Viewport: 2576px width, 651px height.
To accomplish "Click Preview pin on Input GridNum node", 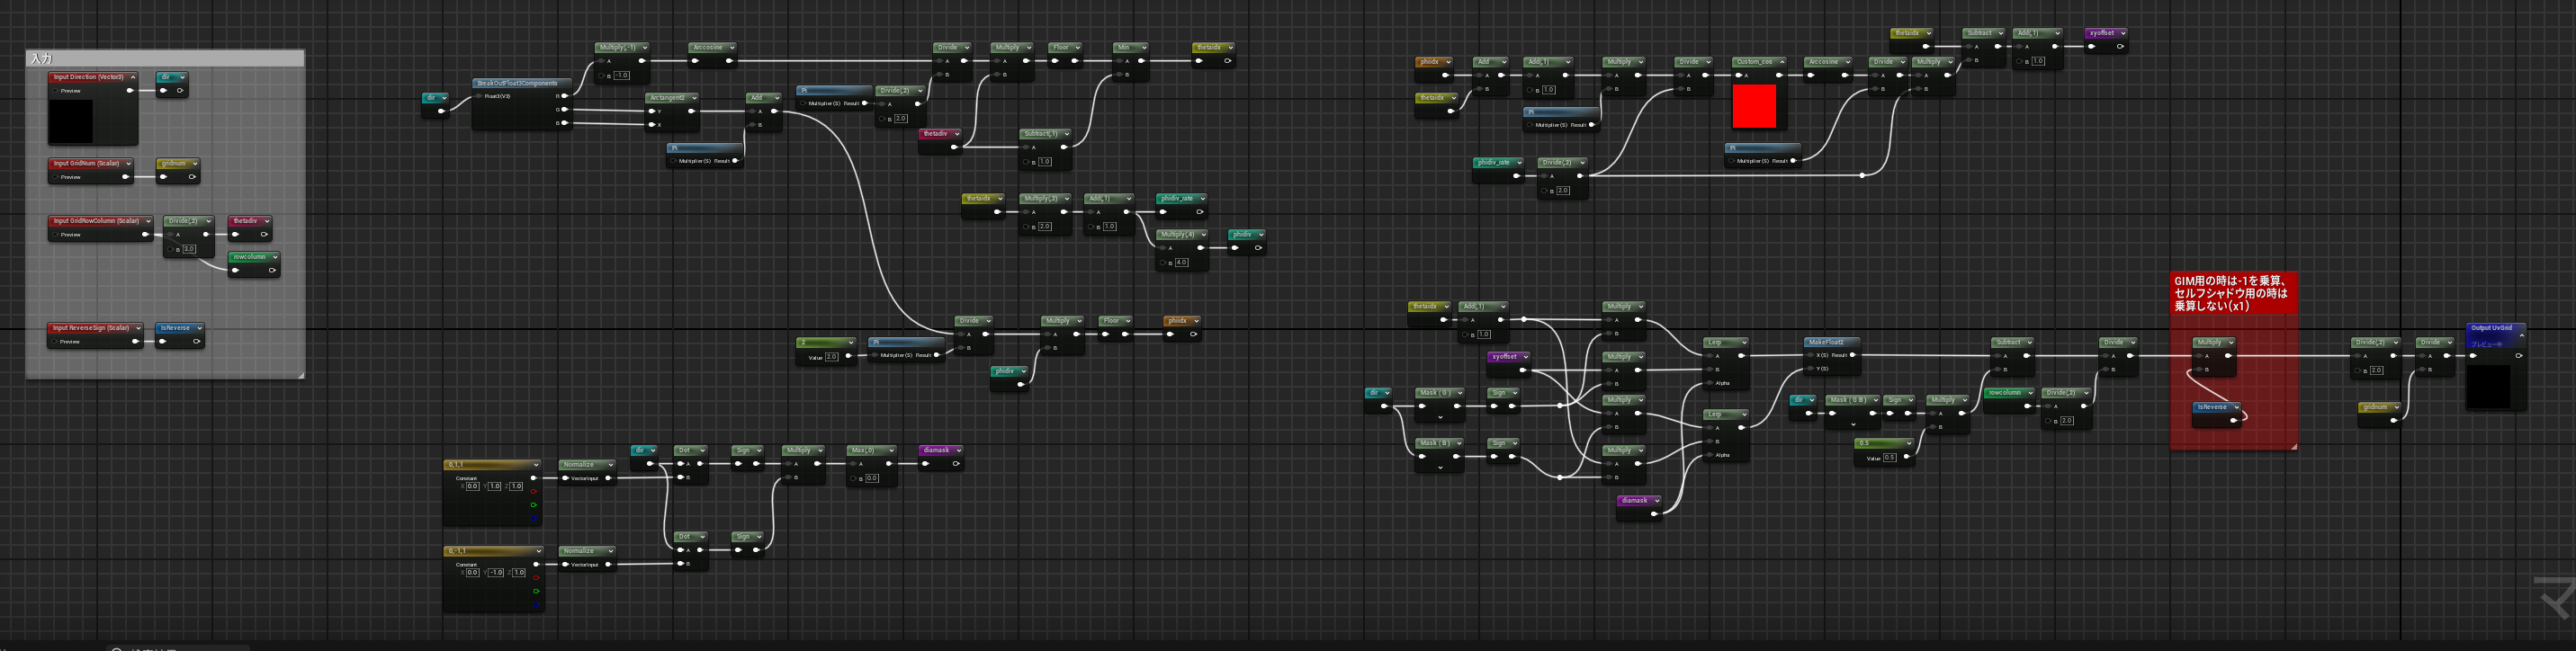I will (x=55, y=178).
